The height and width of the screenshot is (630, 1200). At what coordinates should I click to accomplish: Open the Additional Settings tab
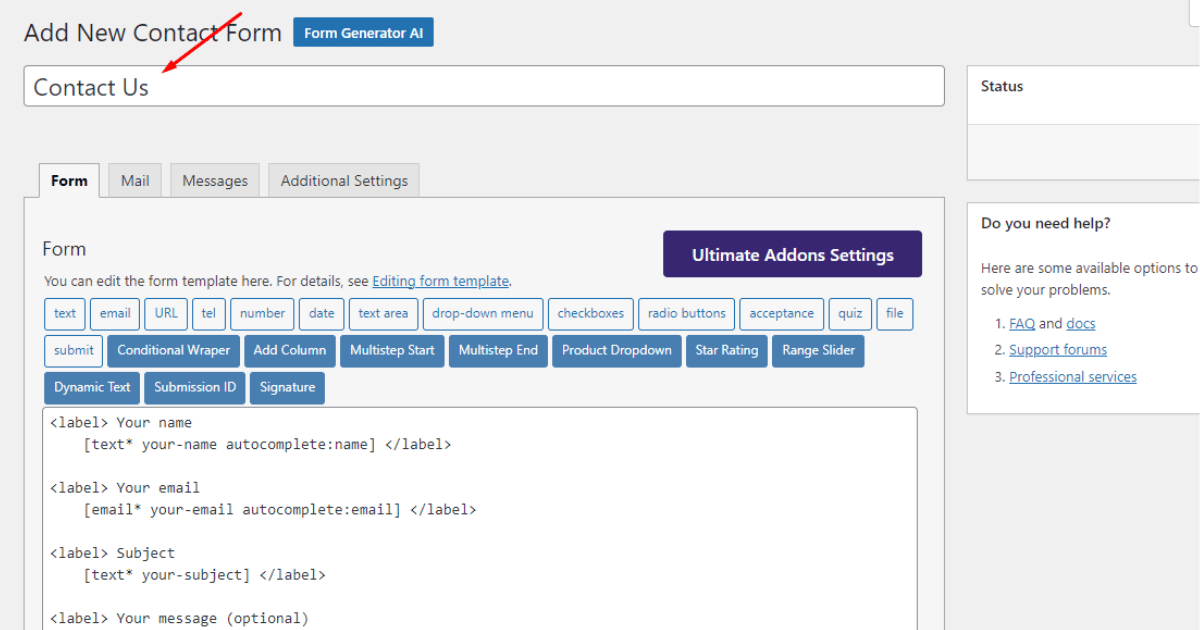pyautogui.click(x=343, y=180)
